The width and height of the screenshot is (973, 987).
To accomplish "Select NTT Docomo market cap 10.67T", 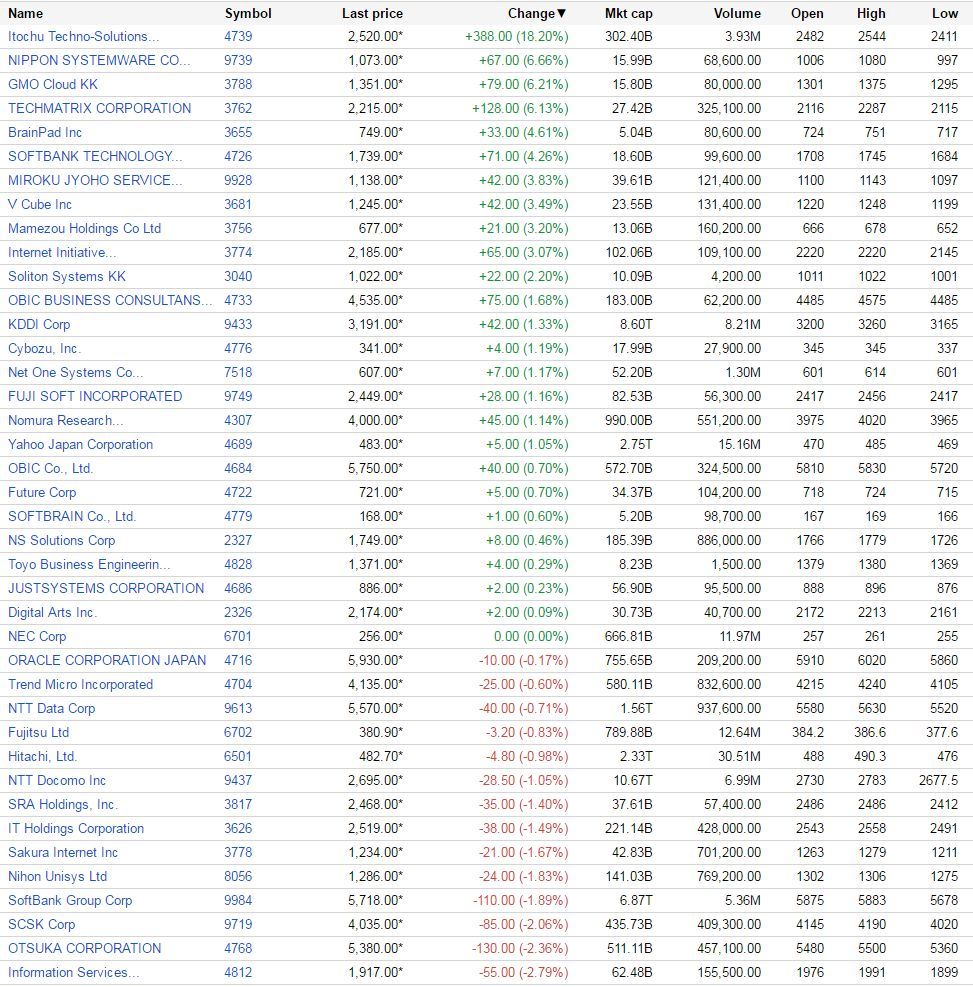I will pos(633,781).
